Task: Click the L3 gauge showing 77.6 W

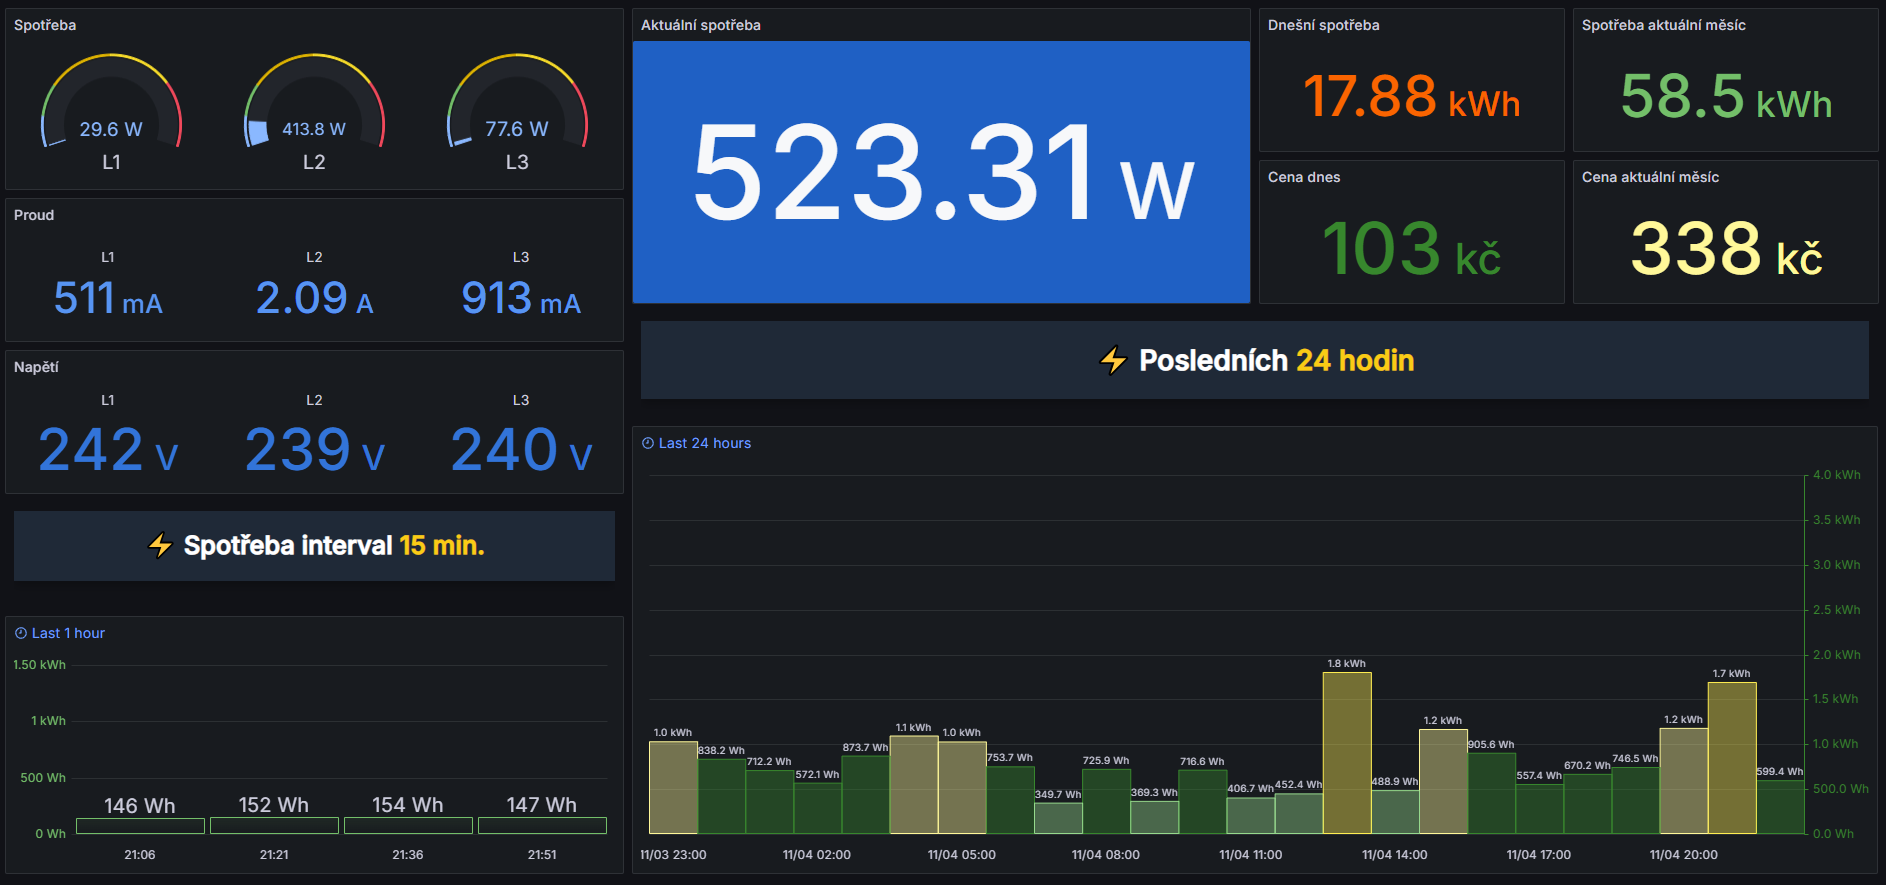Action: [517, 108]
